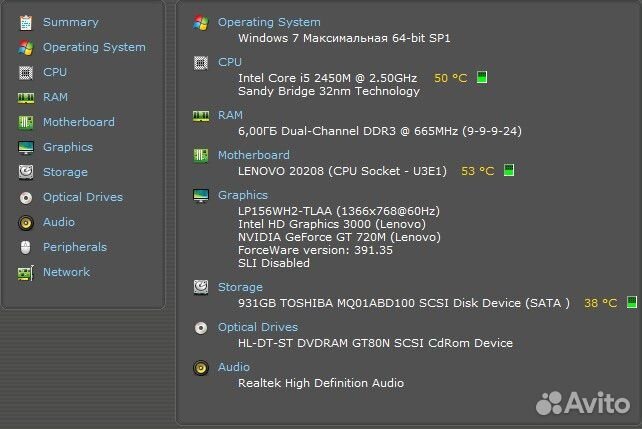Screen dimensions: 642x429
Task: Click the text 'Windows 7 Максимальная 64-bit SP1'
Action: point(344,38)
